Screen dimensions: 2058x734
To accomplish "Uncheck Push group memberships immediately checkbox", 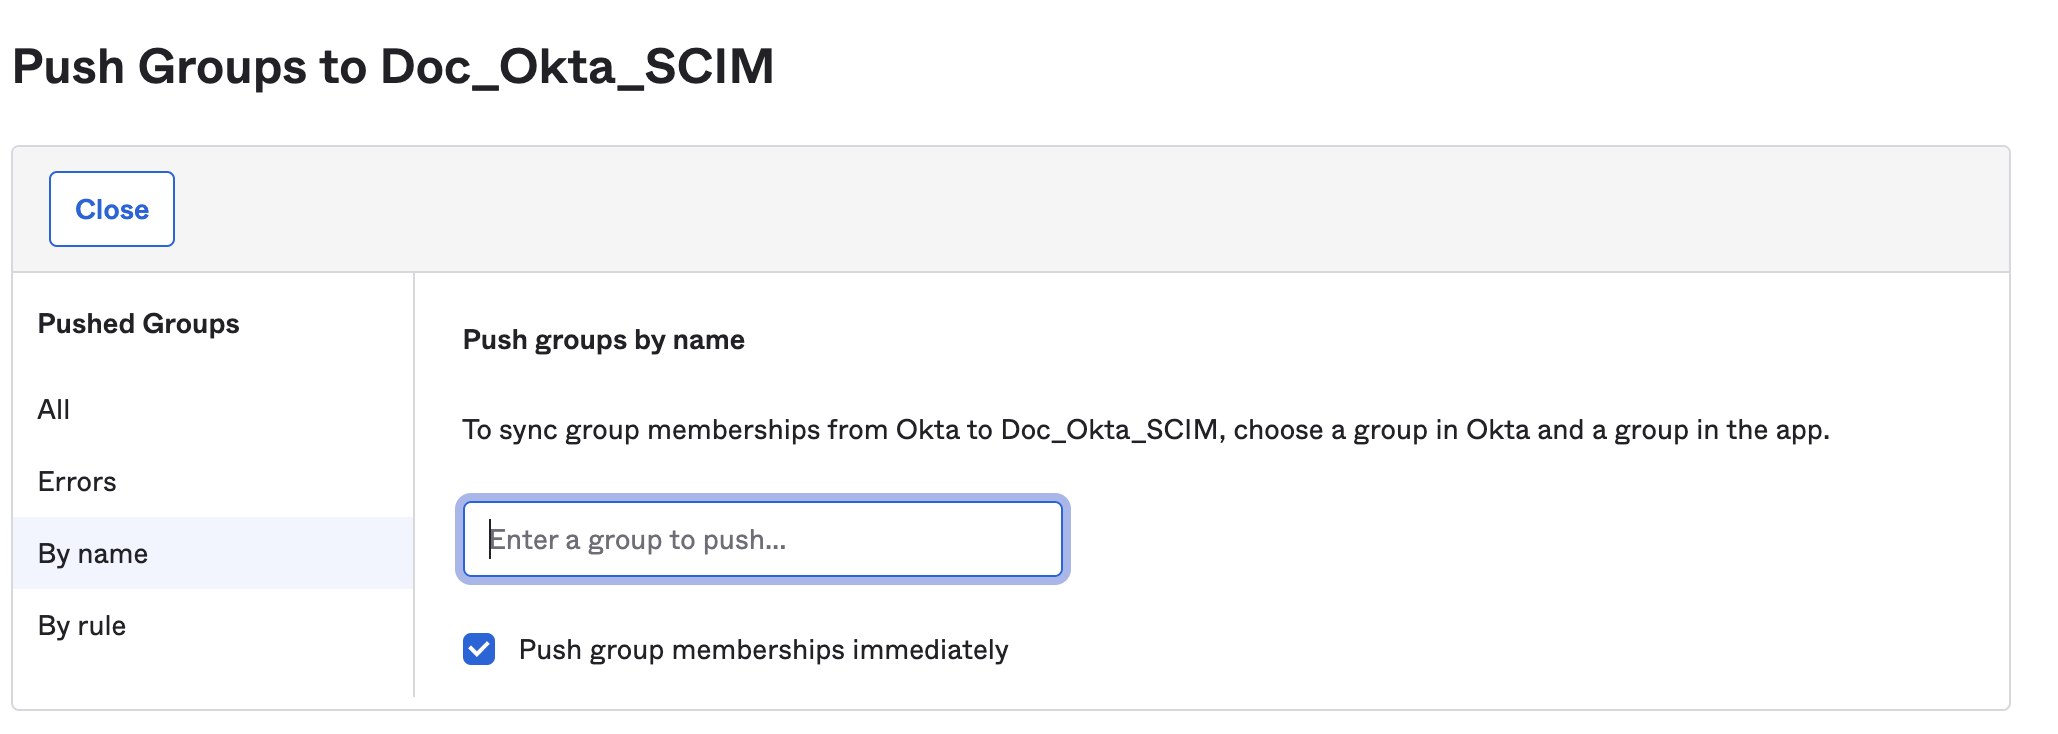I will pyautogui.click(x=479, y=649).
